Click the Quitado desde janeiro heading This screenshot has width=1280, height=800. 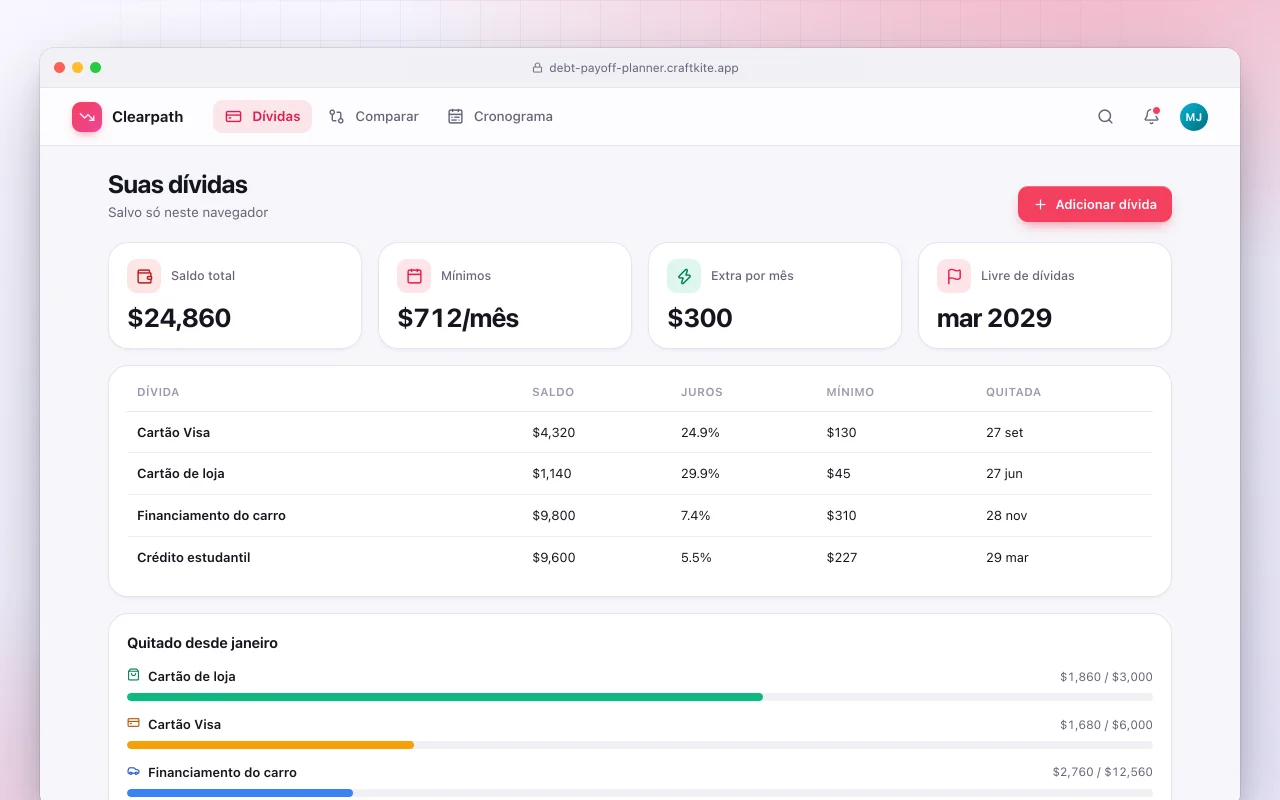point(202,643)
